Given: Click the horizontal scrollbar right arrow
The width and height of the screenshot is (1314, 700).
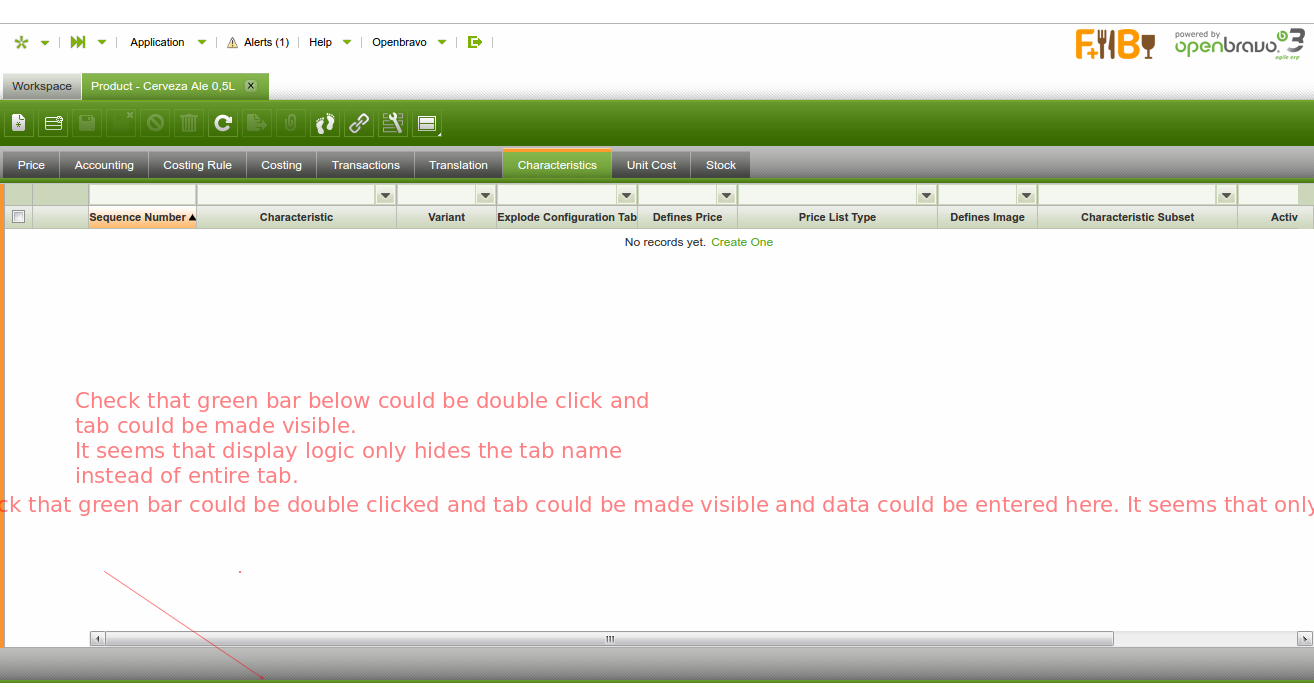Looking at the screenshot, I should [1304, 638].
